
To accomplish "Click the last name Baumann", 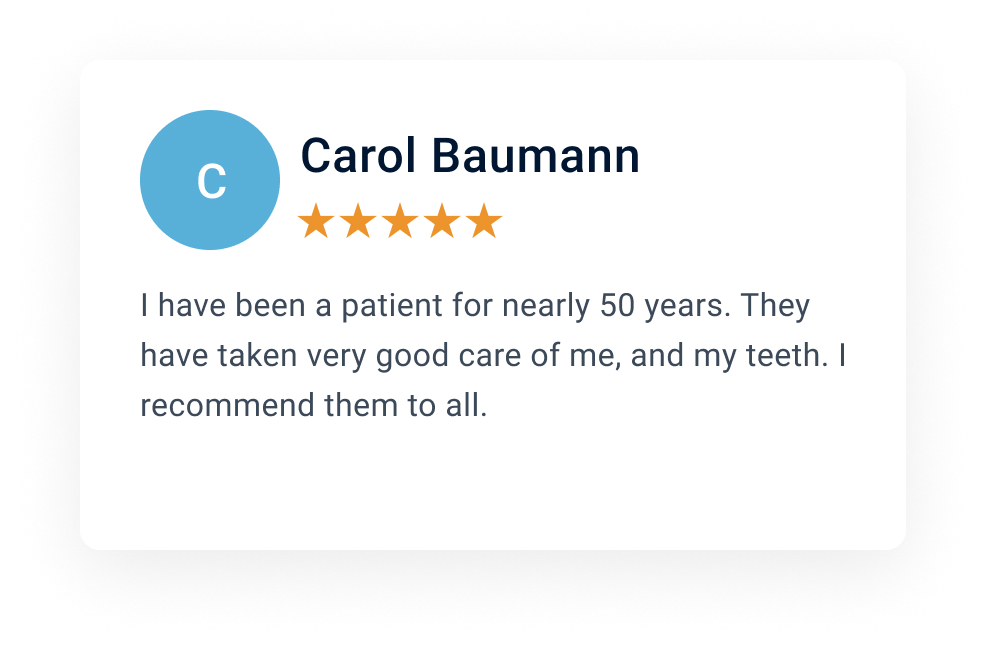I will [536, 155].
